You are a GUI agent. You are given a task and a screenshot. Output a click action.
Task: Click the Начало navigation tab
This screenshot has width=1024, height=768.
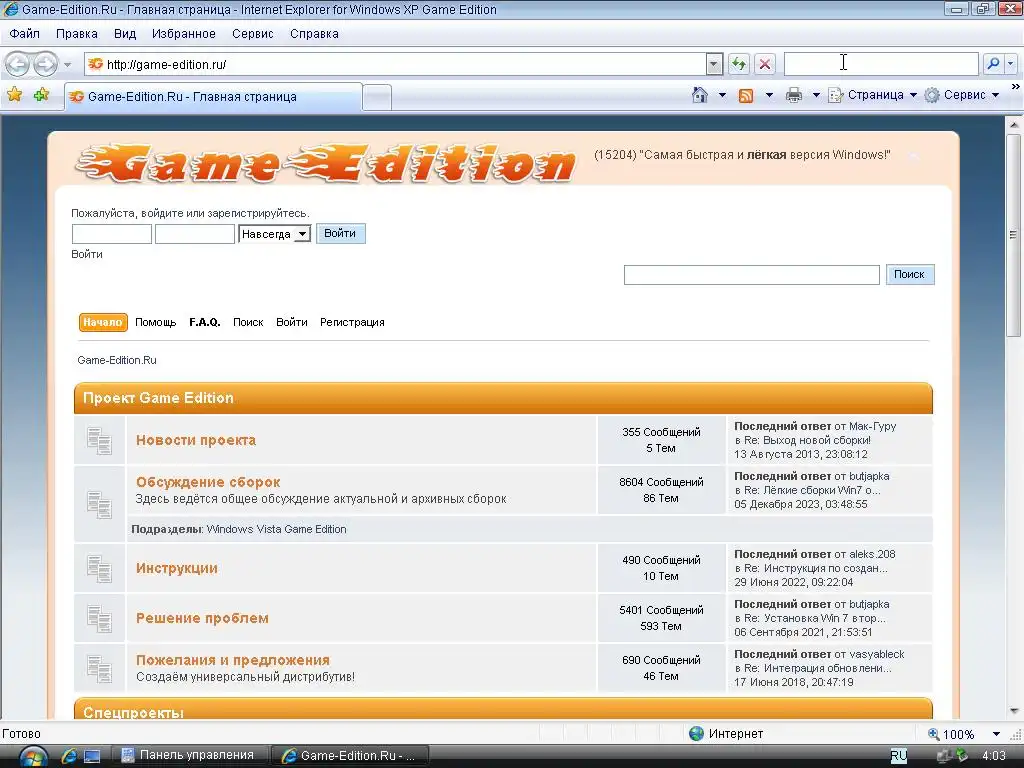pyautogui.click(x=103, y=322)
